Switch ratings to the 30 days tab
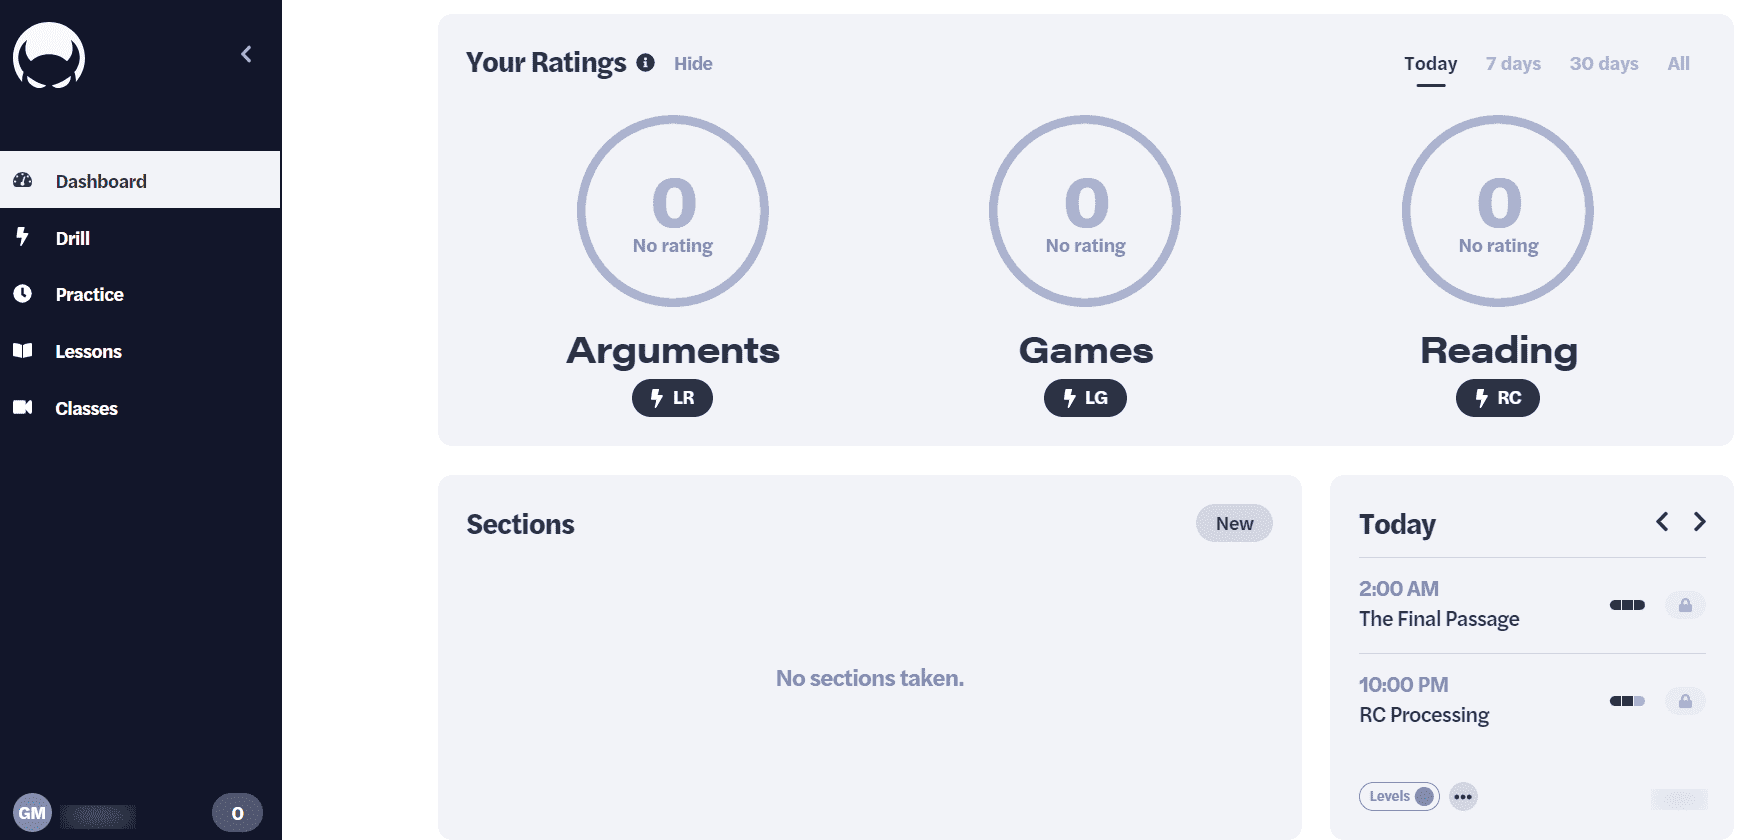The image size is (1737, 840). pyautogui.click(x=1604, y=64)
